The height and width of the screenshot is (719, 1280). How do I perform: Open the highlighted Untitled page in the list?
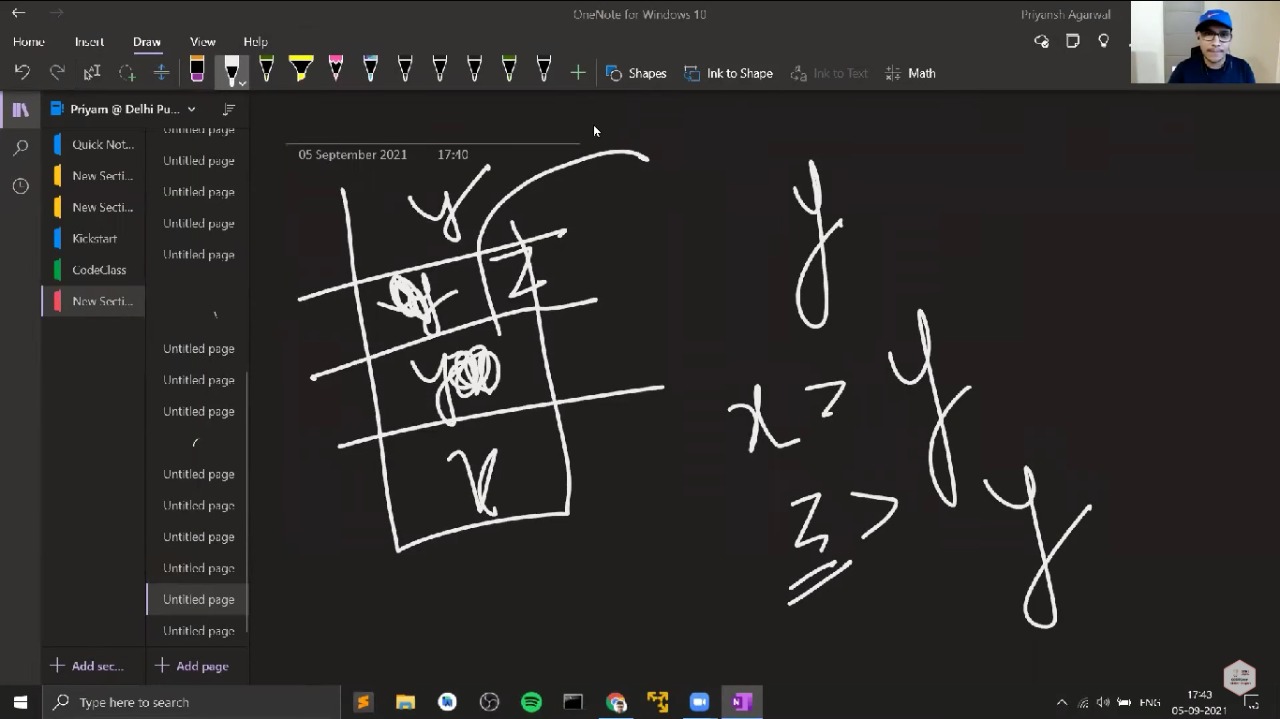tap(197, 599)
